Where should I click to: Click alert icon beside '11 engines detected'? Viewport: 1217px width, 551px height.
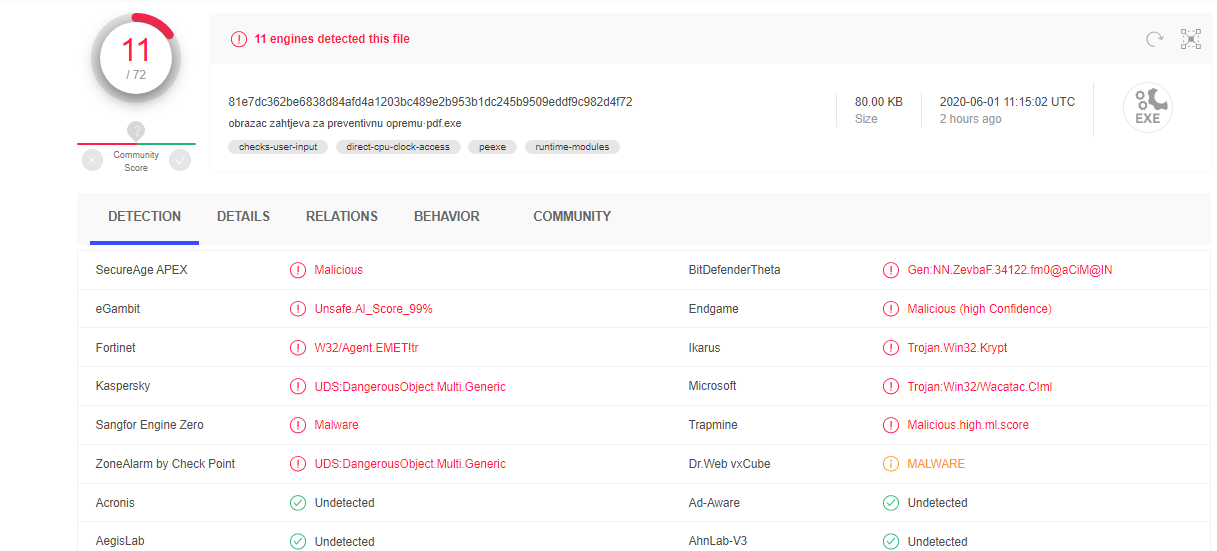pos(238,39)
